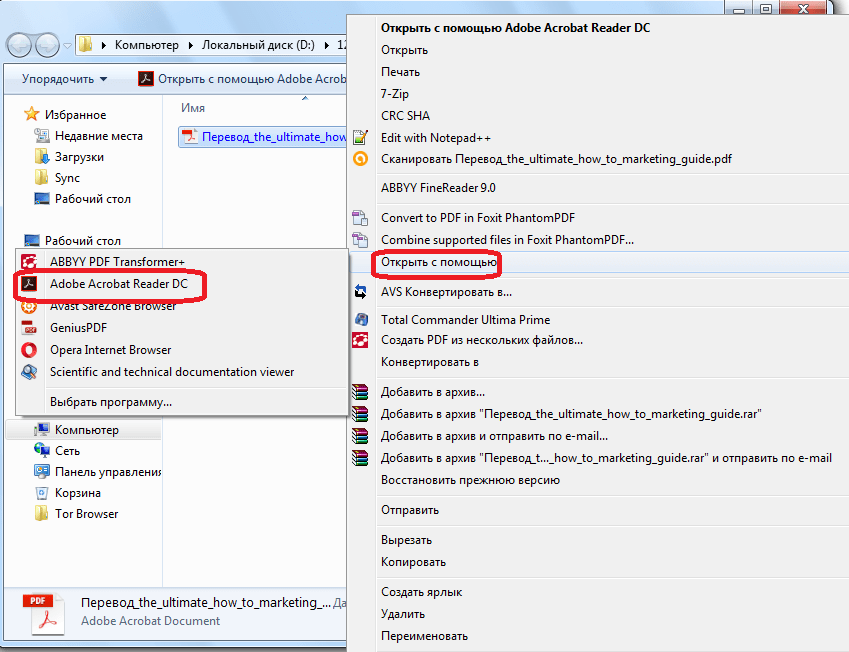Open the Открыть с помощью submenu

439,262
